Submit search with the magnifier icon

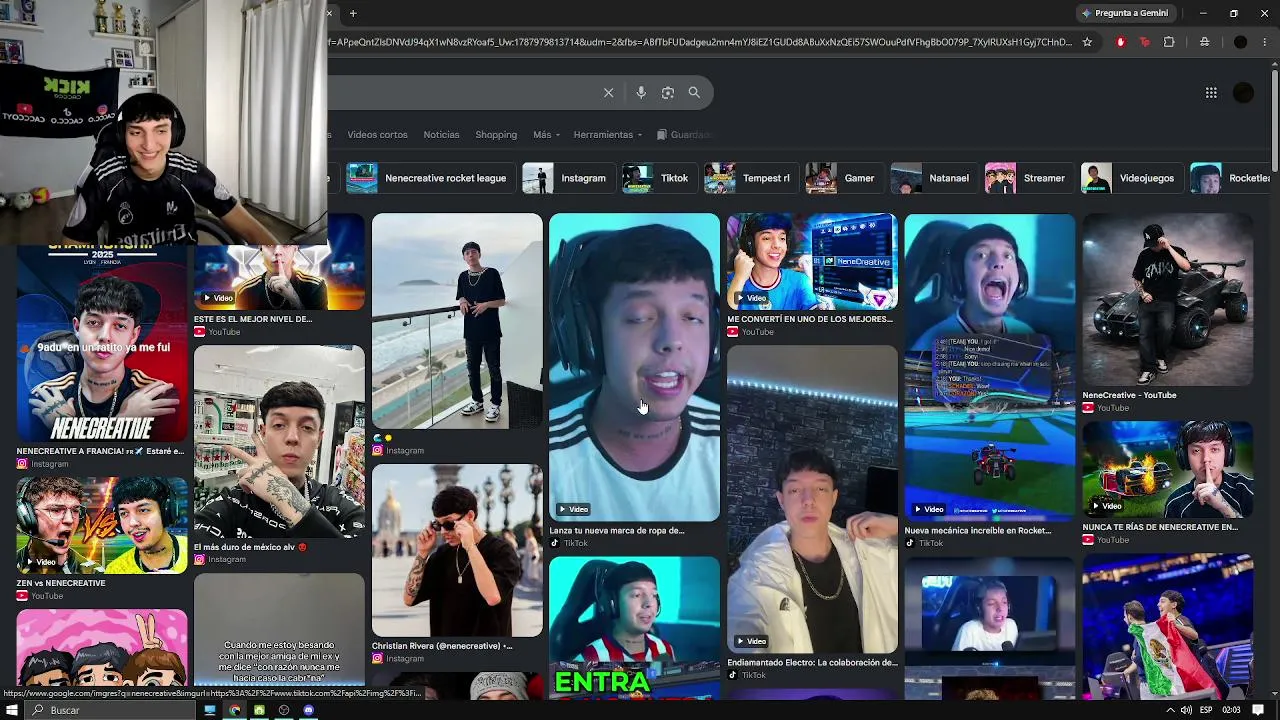694,93
